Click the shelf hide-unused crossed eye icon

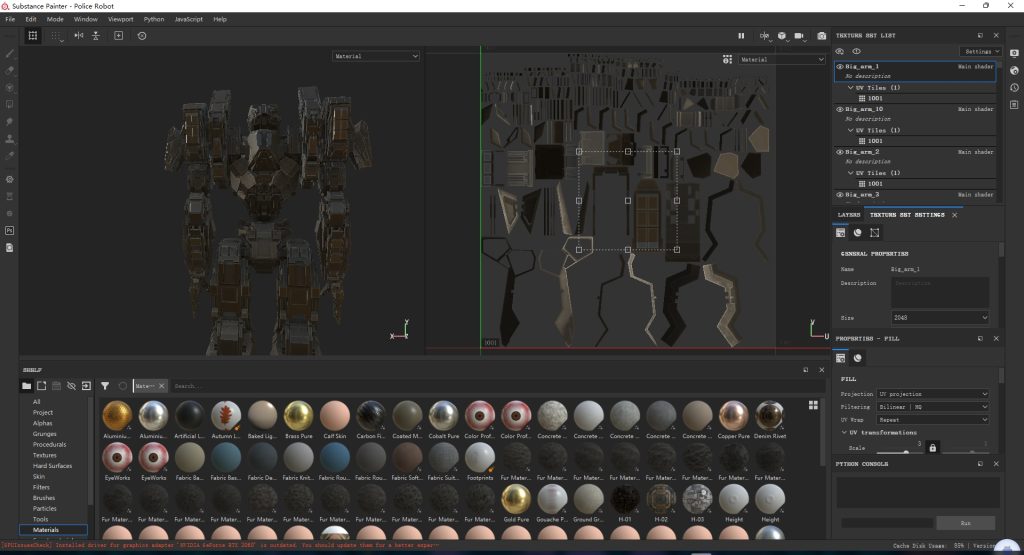71,386
